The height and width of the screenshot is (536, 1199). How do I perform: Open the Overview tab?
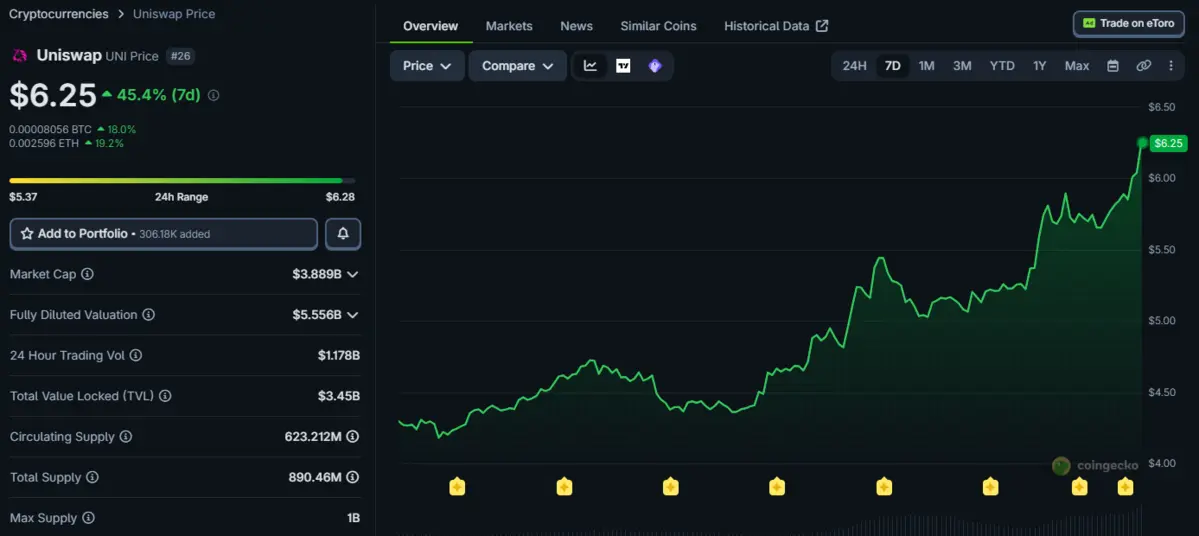pyautogui.click(x=431, y=26)
